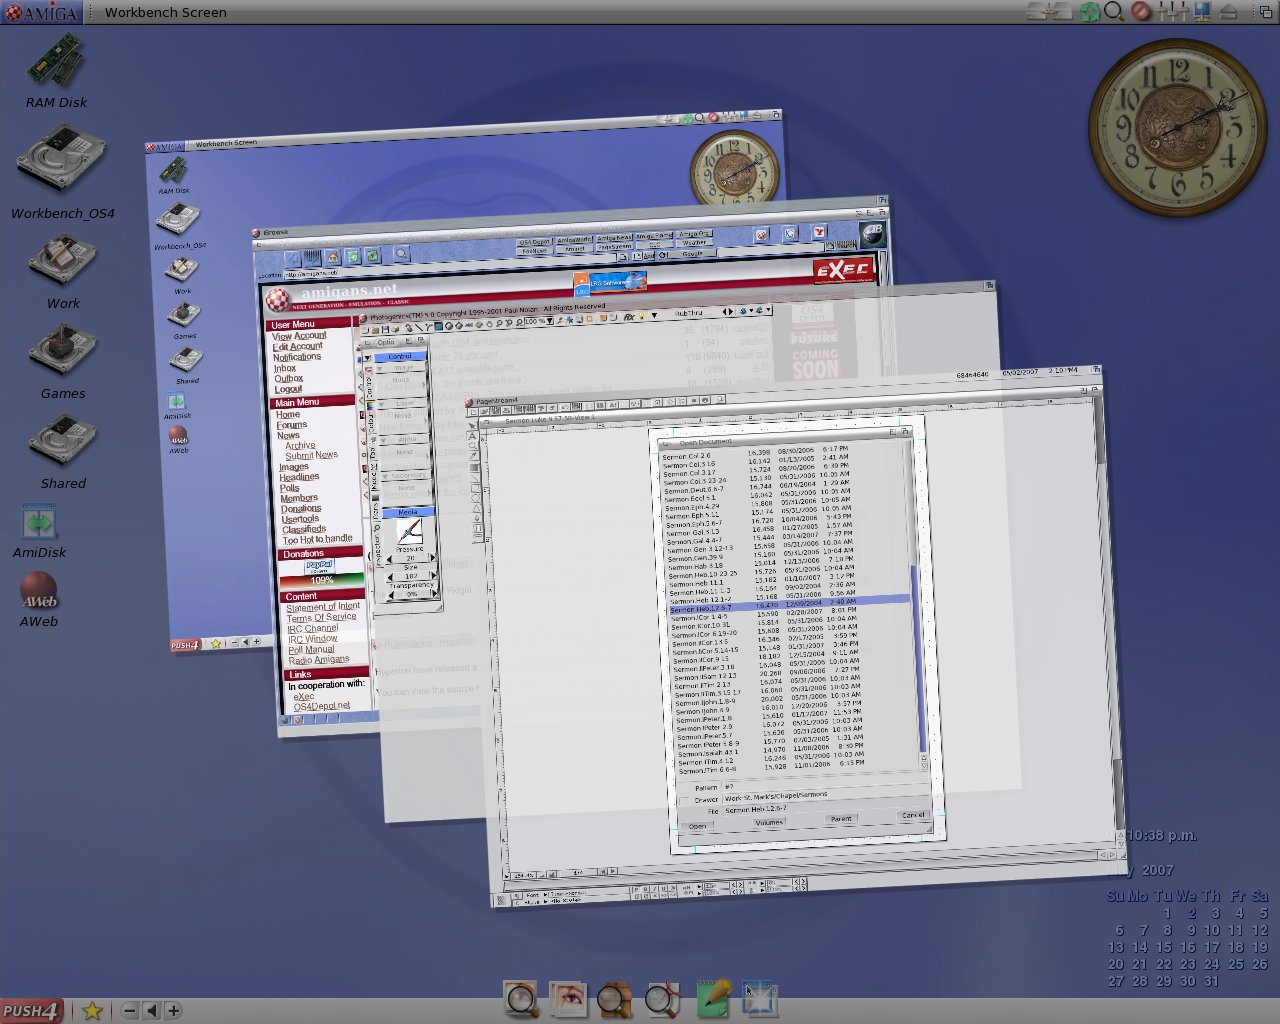The image size is (1280, 1024).
Task: Open the mixer sliders icon in title bar
Action: click(x=1171, y=12)
